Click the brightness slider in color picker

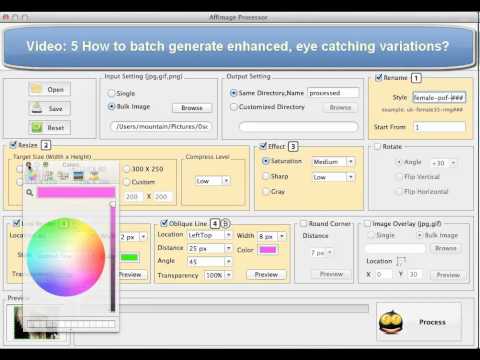113,257
